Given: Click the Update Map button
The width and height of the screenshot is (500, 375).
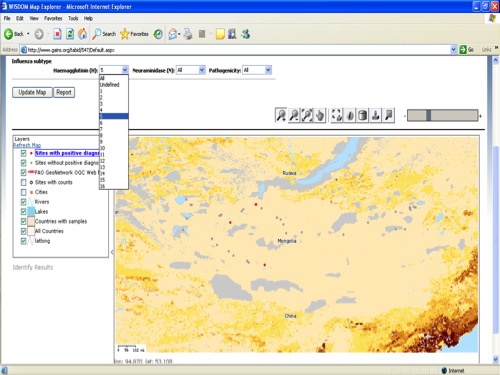Looking at the screenshot, I should [32, 92].
